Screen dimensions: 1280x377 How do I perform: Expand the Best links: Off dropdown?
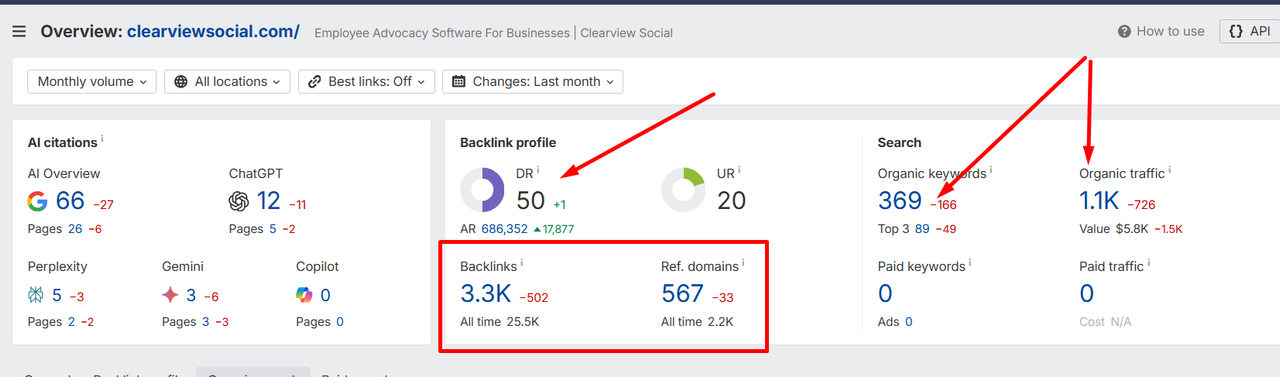(x=367, y=82)
